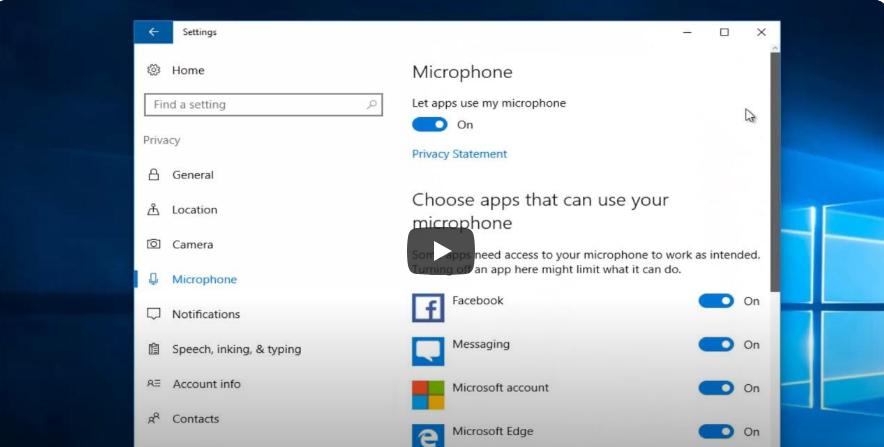Image resolution: width=884 pixels, height=447 pixels.
Task: Click the lock icon beside General
Action: 153,175
